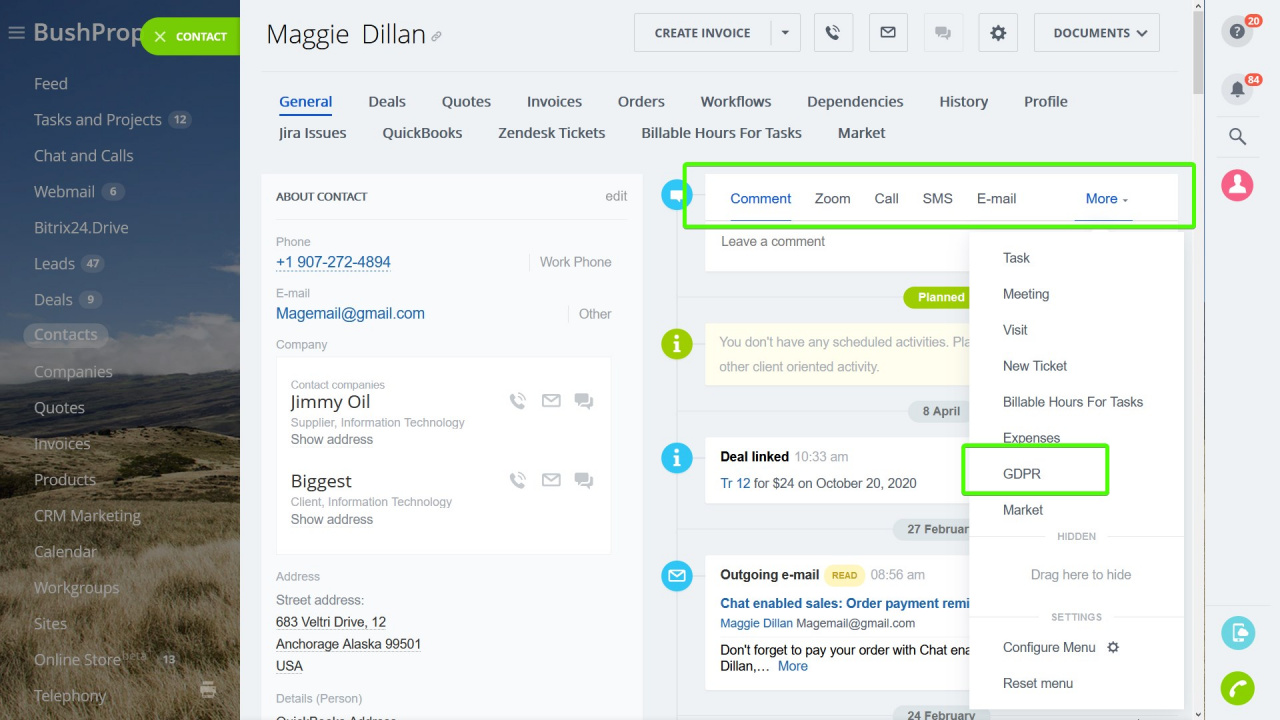The image size is (1280, 720).
Task: Open the gear settings icon in header
Action: (998, 33)
